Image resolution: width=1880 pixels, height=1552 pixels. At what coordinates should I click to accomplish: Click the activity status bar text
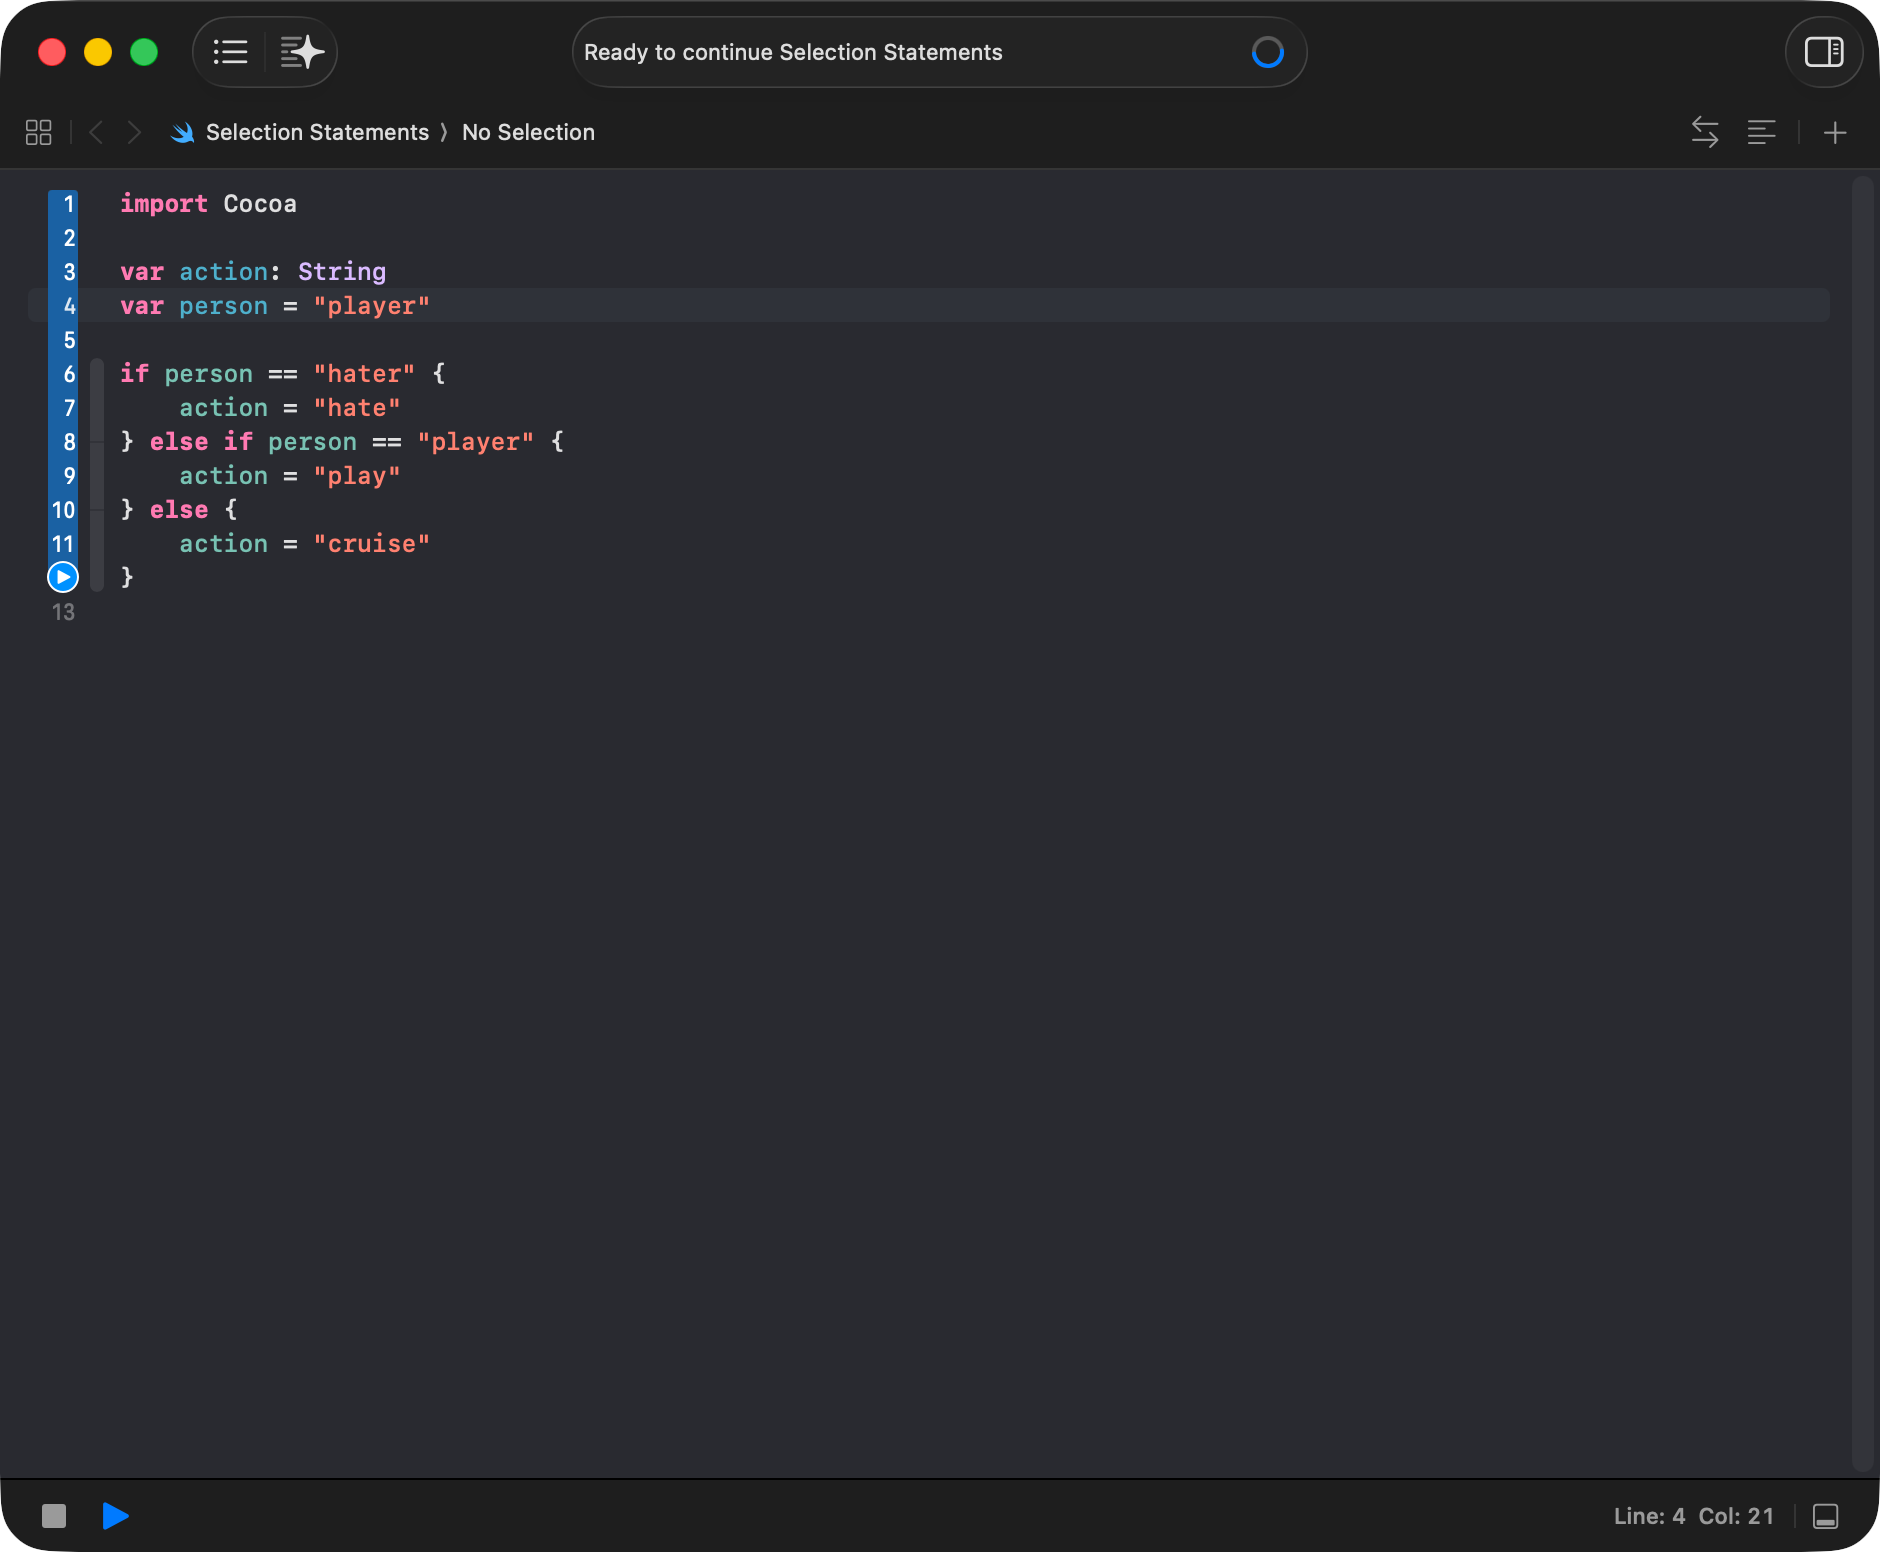coord(793,52)
